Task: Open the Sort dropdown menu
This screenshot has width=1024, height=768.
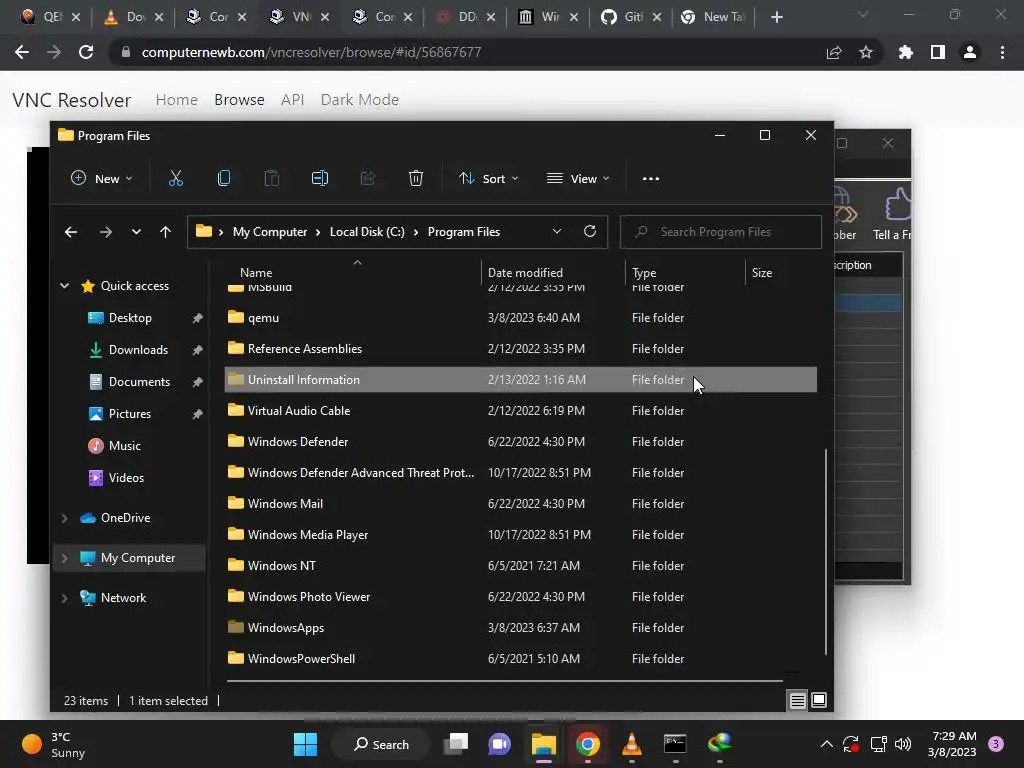Action: [x=488, y=178]
